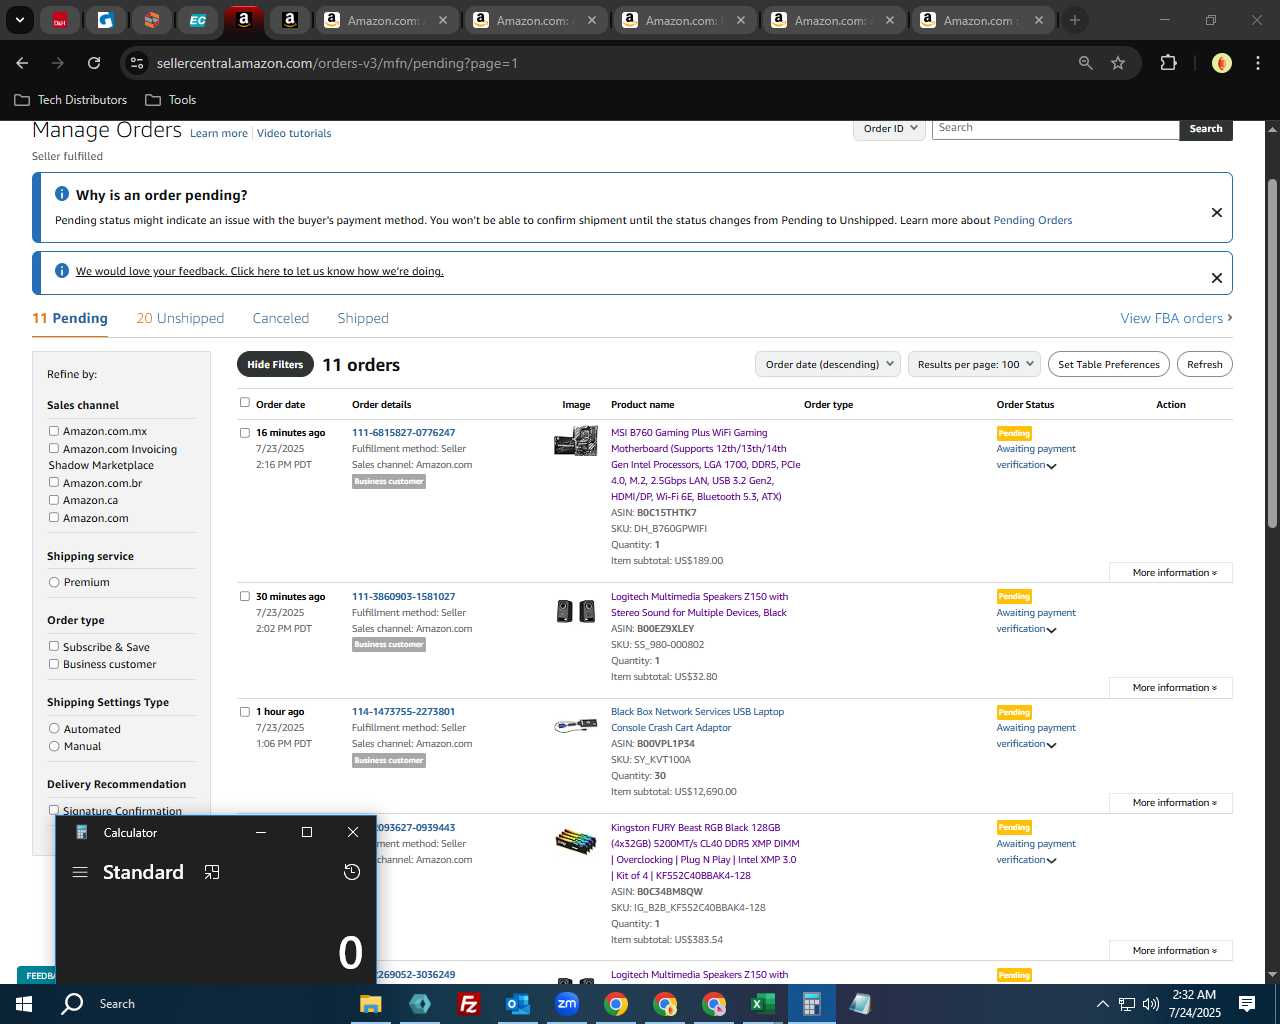Expand More information for the MSI motherboard order
Image resolution: width=1280 pixels, height=1024 pixels.
(x=1171, y=573)
